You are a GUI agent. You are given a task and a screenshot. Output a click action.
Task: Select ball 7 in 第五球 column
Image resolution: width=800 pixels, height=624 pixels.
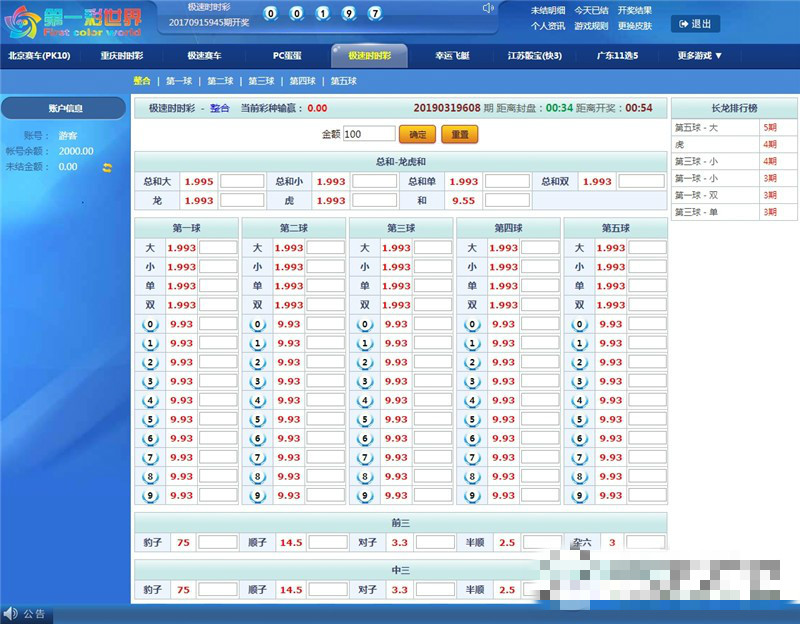click(580, 458)
